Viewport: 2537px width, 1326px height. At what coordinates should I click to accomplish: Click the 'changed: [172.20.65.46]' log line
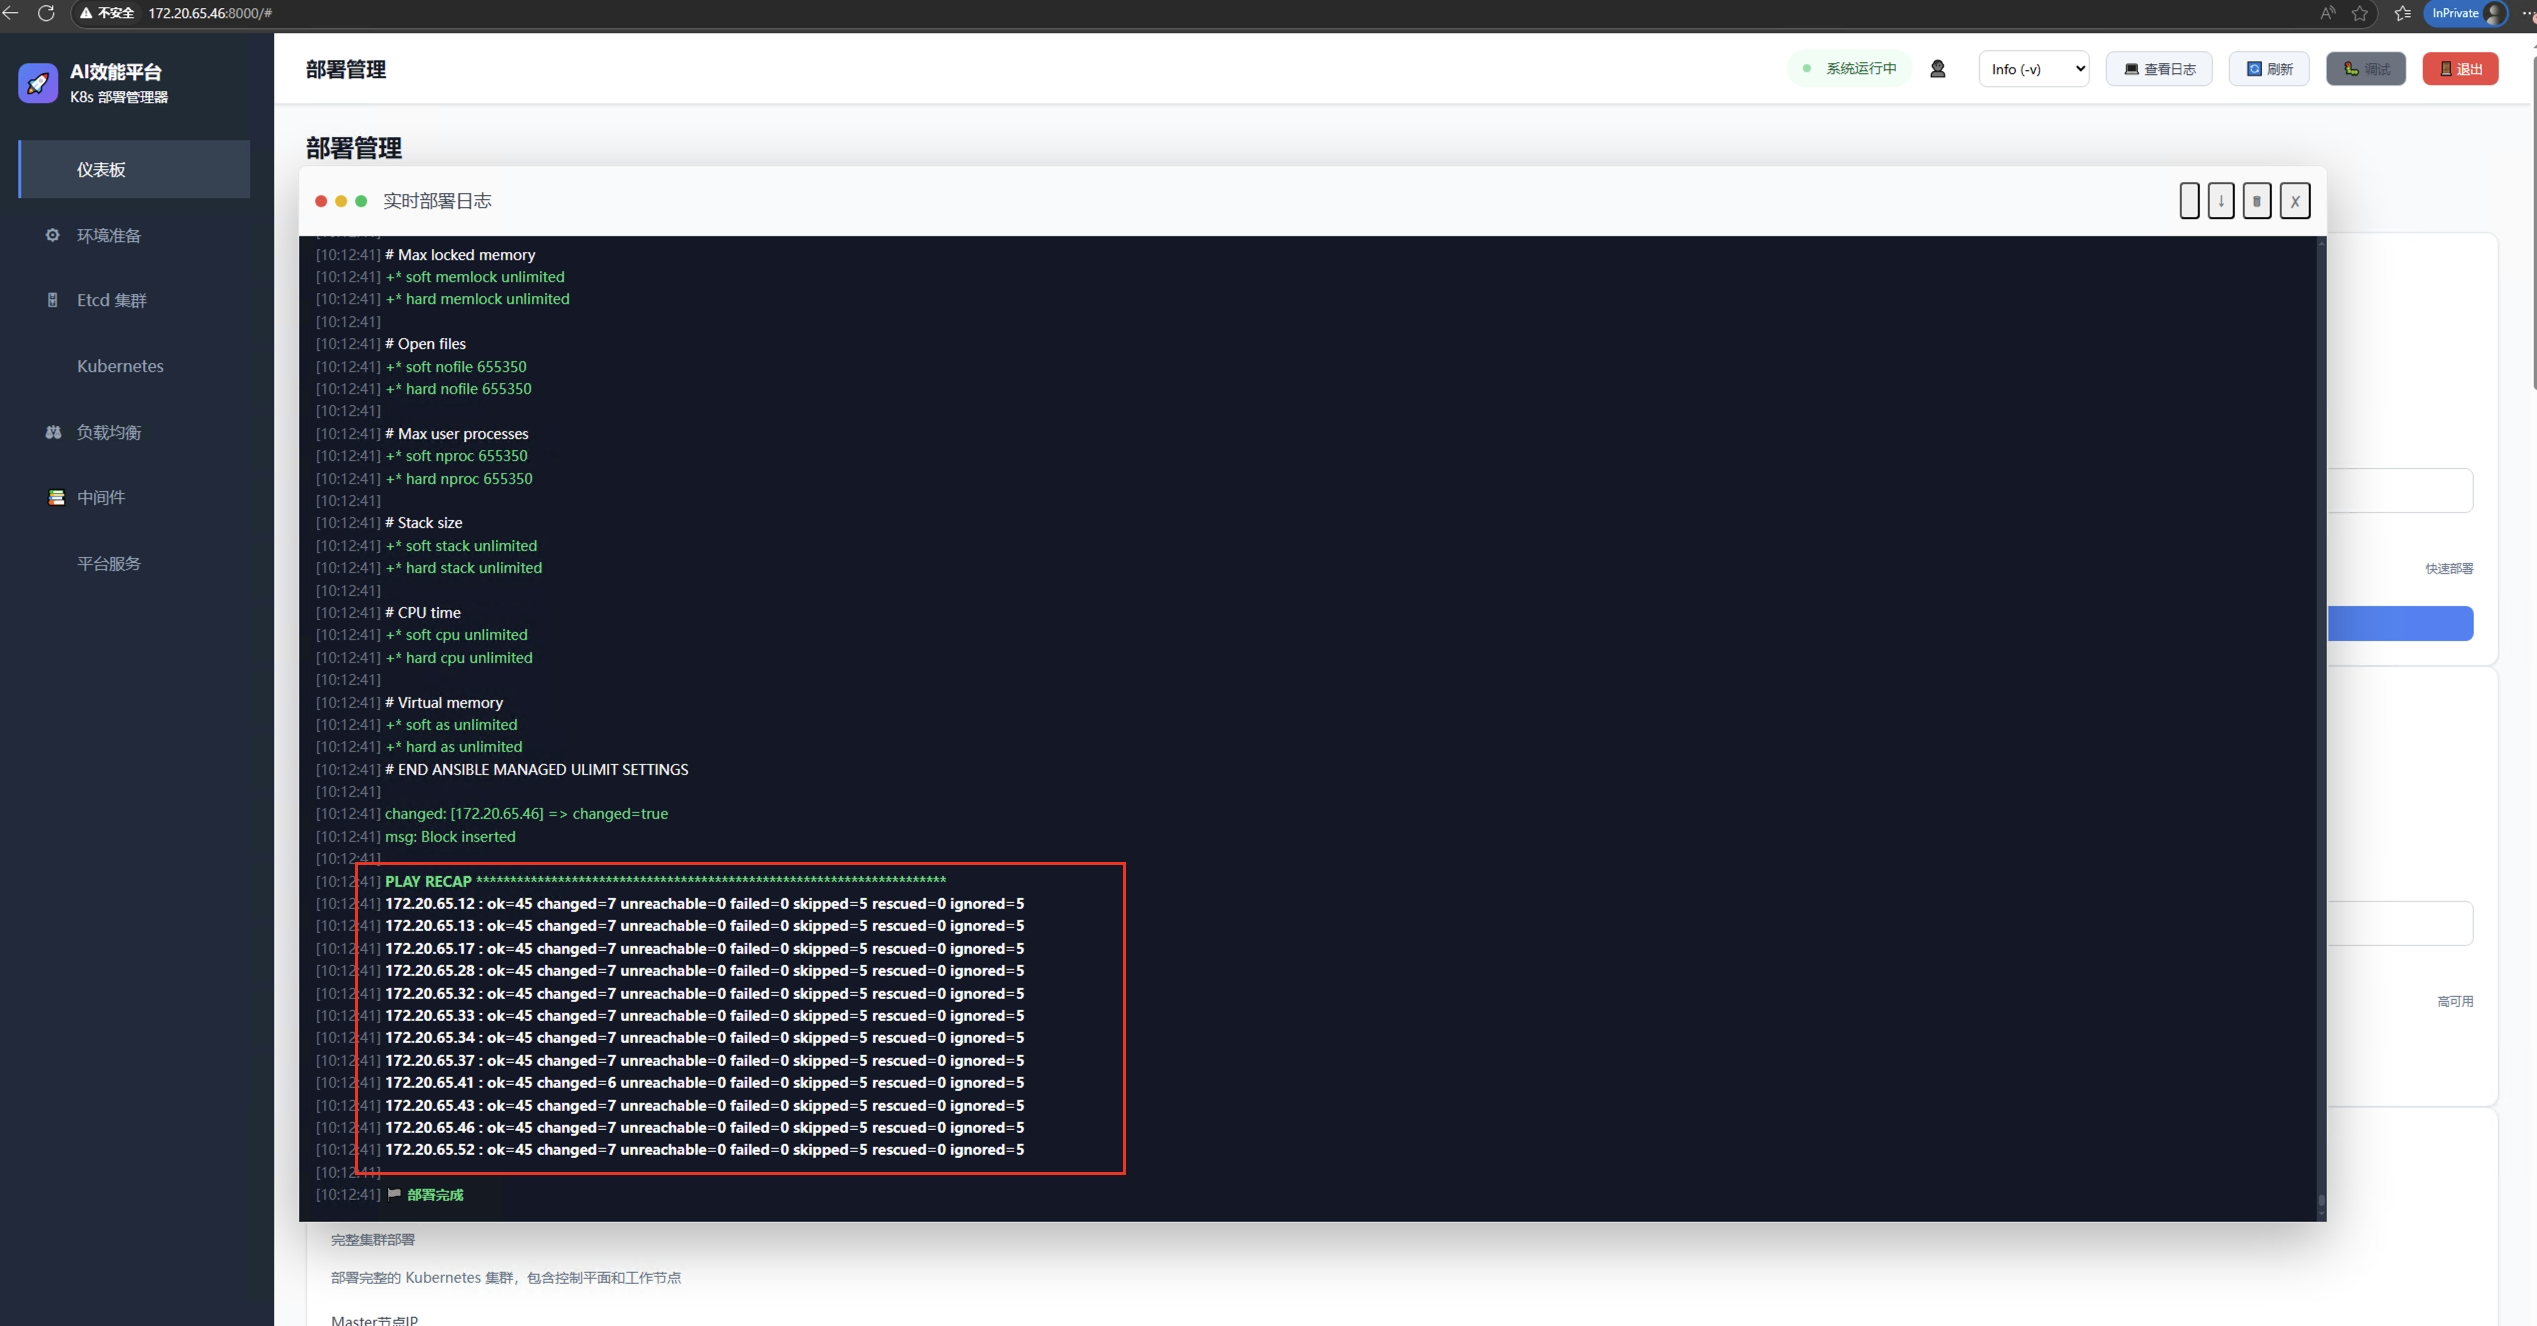(x=526, y=813)
